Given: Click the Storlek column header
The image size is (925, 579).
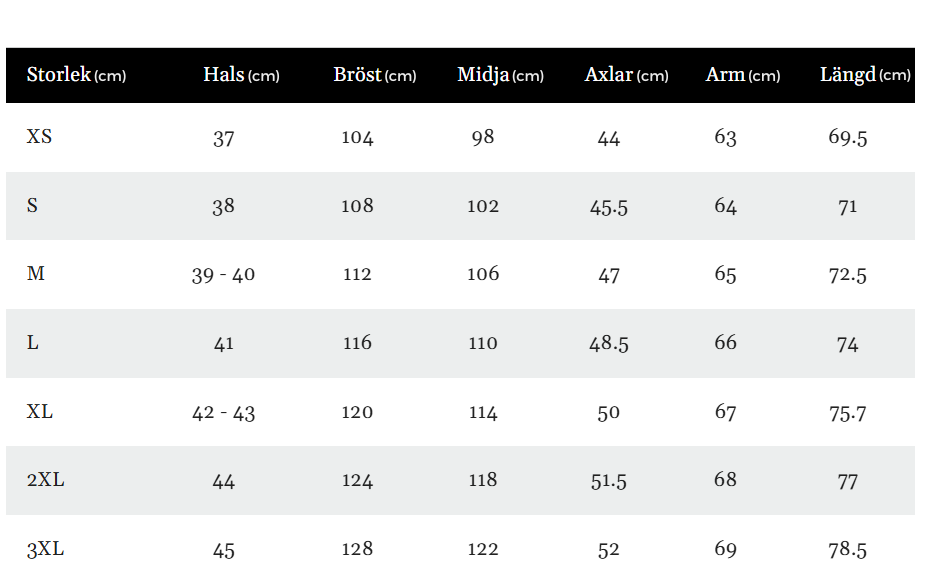Looking at the screenshot, I should 76,75.
